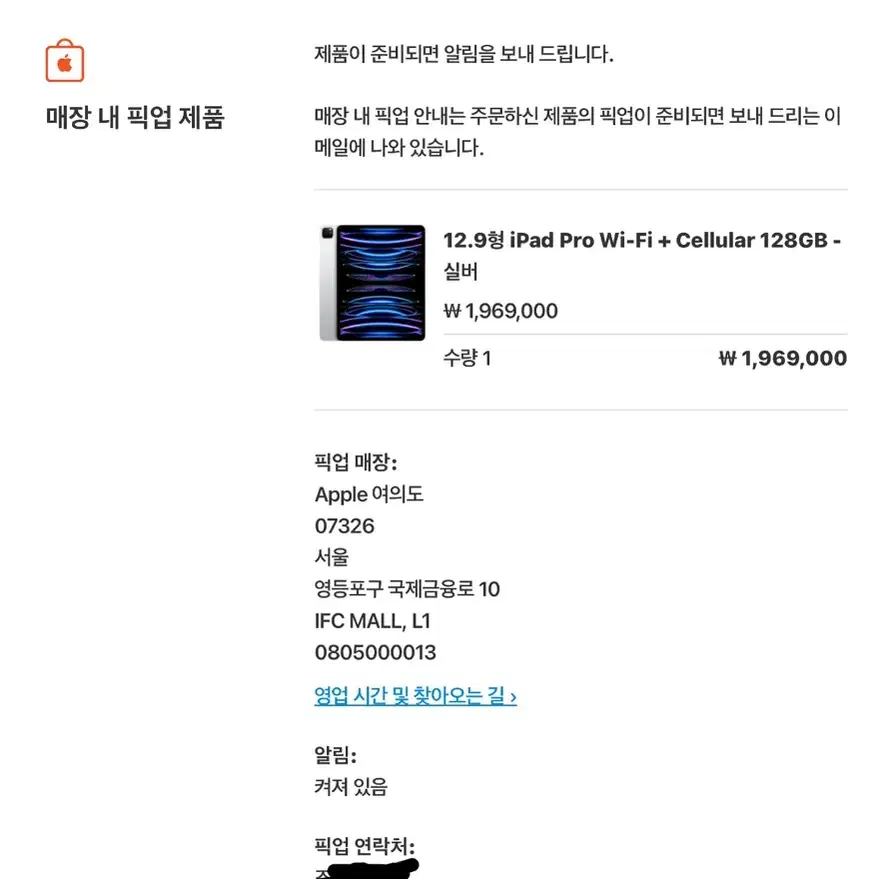Open the iPad Pro product thumbnail image
Image resolution: width=879 pixels, height=879 pixels.
click(x=372, y=283)
